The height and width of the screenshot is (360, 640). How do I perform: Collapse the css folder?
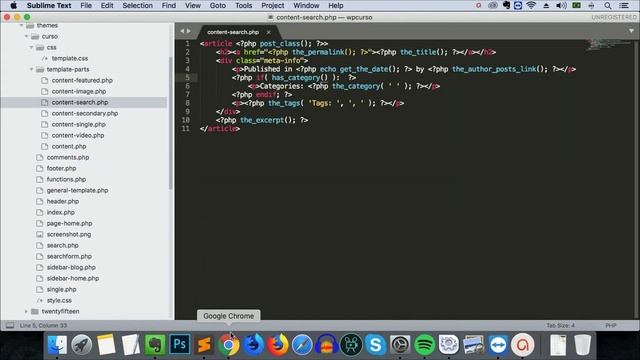point(31,47)
